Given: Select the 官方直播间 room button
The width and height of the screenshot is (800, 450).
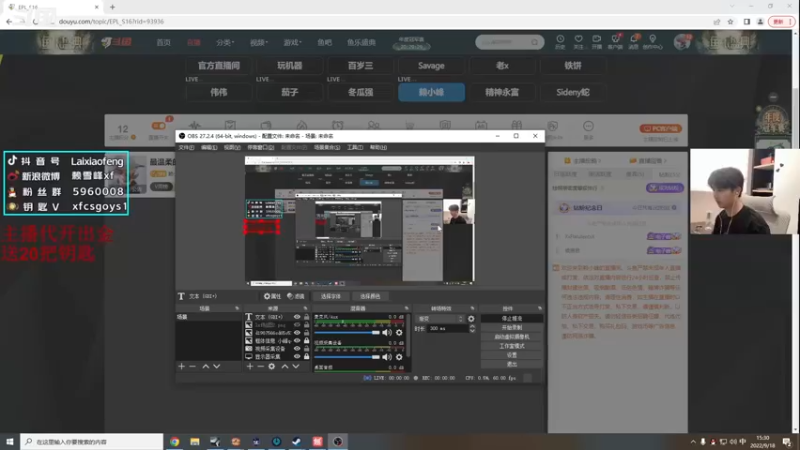Looking at the screenshot, I should [218, 65].
